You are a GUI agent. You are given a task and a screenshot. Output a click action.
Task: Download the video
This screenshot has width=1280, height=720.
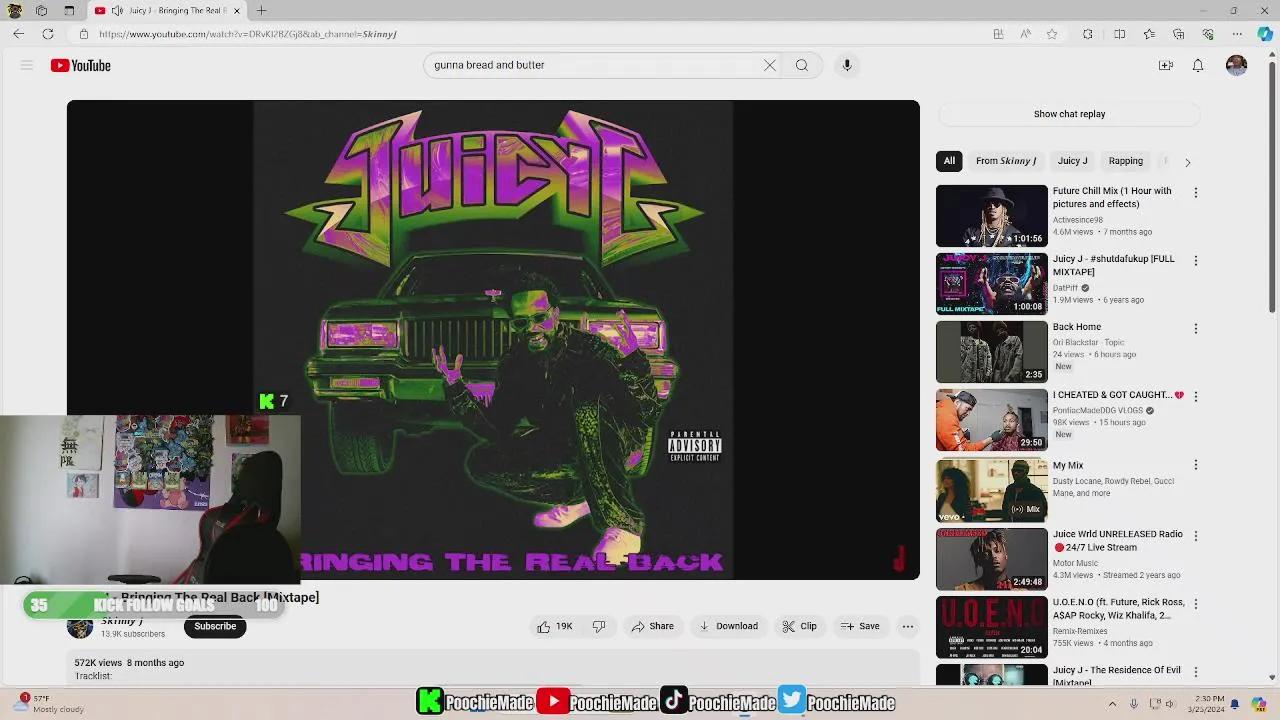click(x=728, y=626)
